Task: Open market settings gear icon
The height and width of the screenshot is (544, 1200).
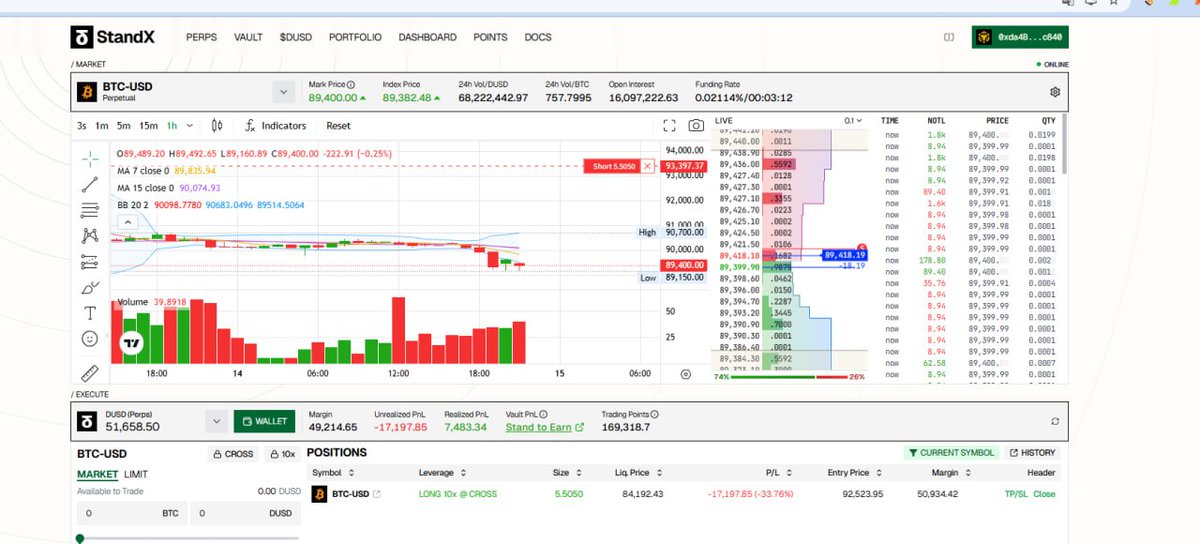Action: point(1054,92)
